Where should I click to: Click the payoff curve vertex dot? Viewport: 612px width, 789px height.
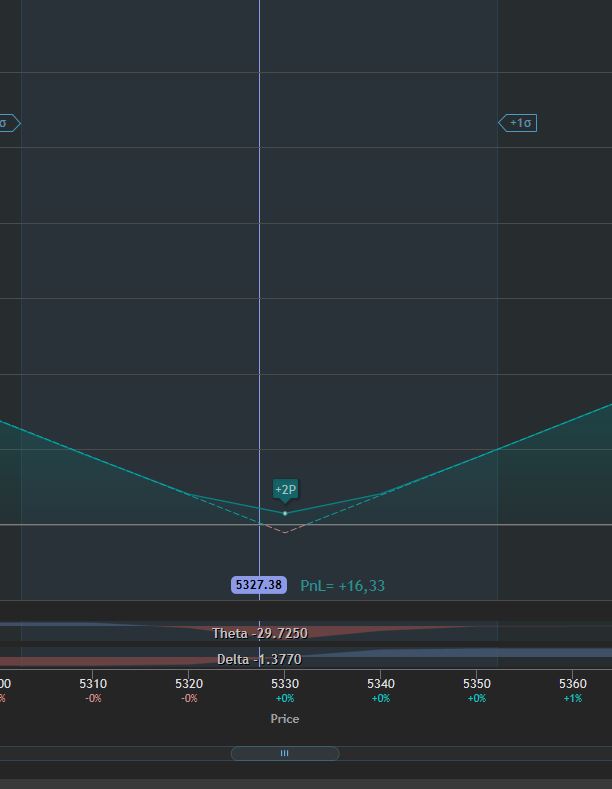(x=285, y=513)
